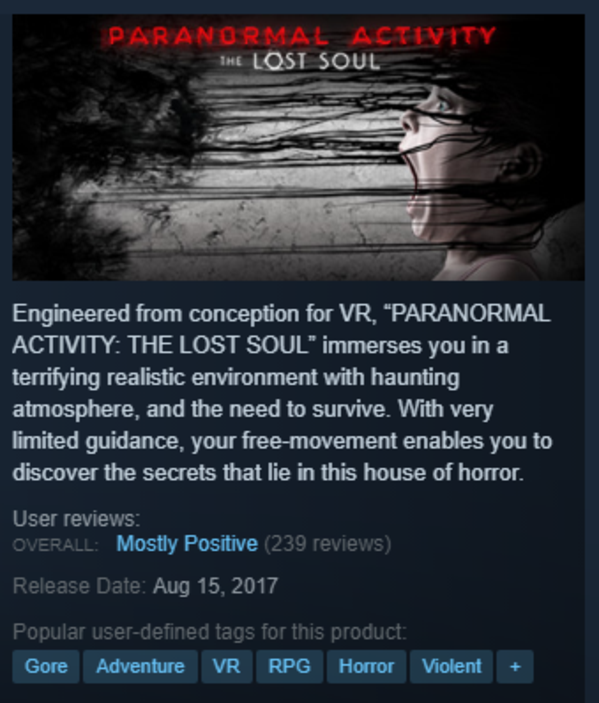Screen dimensions: 599x703
Task: Click the User reviews label
Action: coord(76,519)
